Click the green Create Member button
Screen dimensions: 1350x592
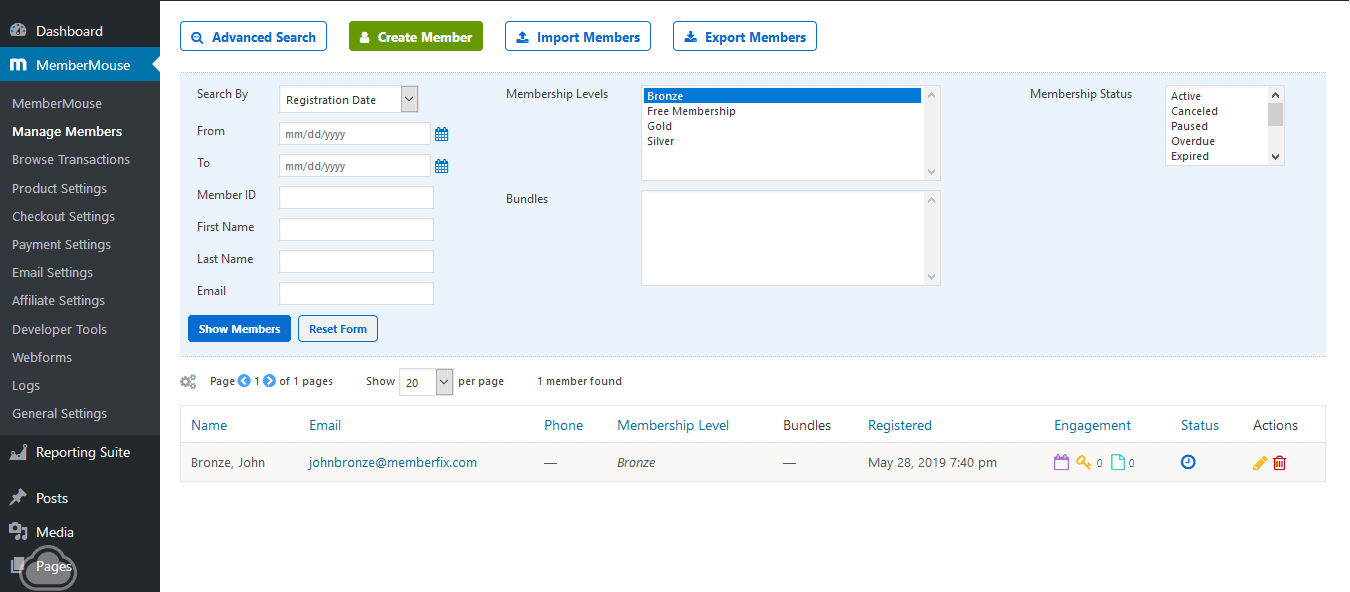pyautogui.click(x=415, y=37)
